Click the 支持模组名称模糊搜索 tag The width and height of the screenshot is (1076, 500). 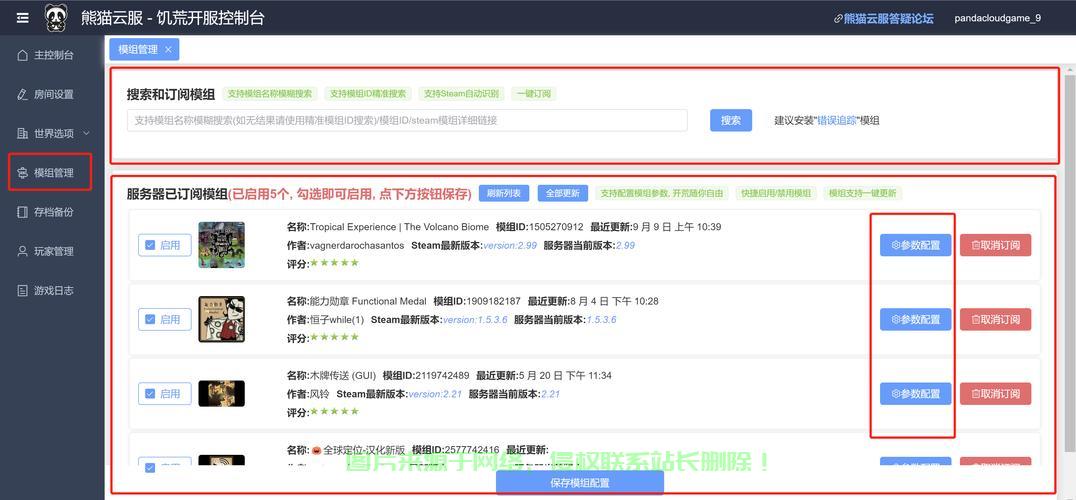click(270, 94)
